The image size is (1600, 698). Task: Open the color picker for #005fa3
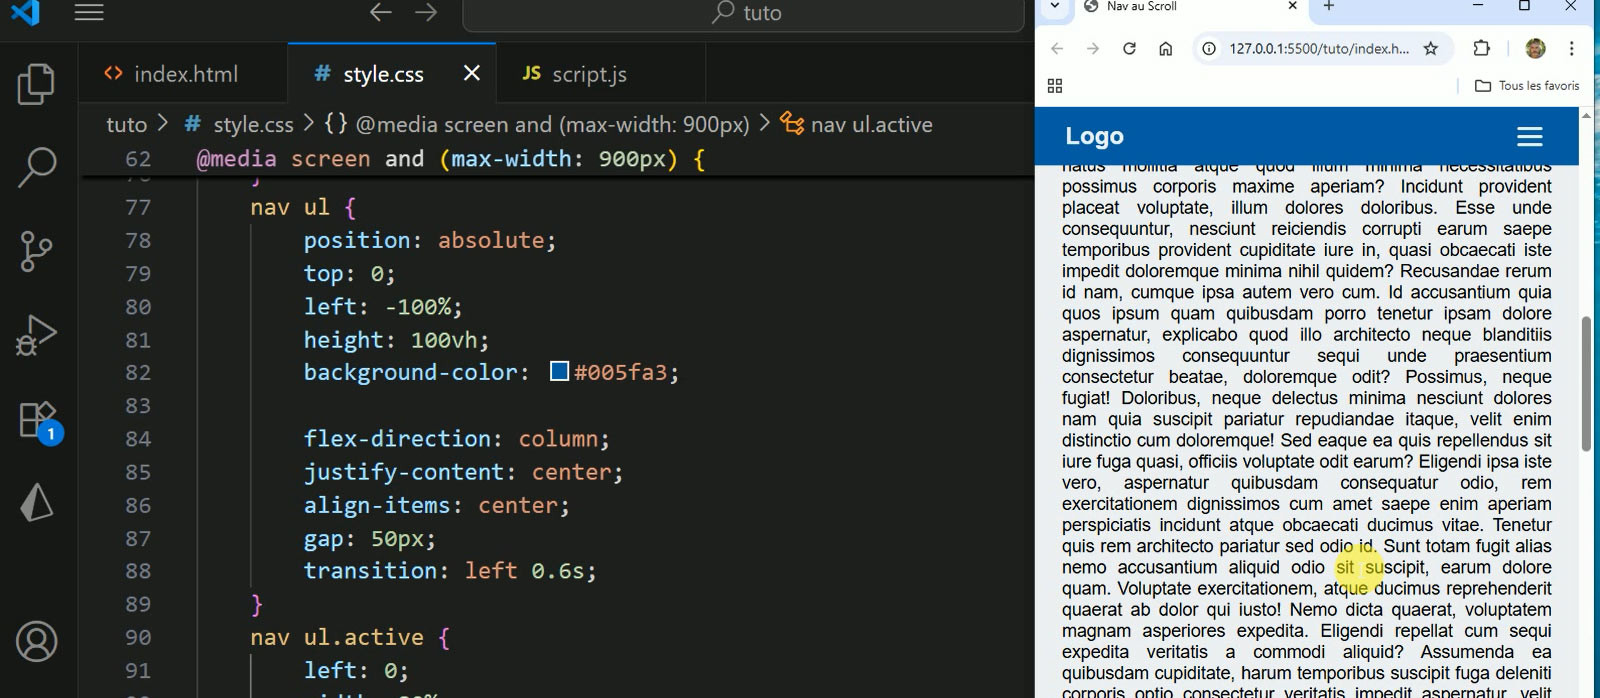pyautogui.click(x=560, y=372)
